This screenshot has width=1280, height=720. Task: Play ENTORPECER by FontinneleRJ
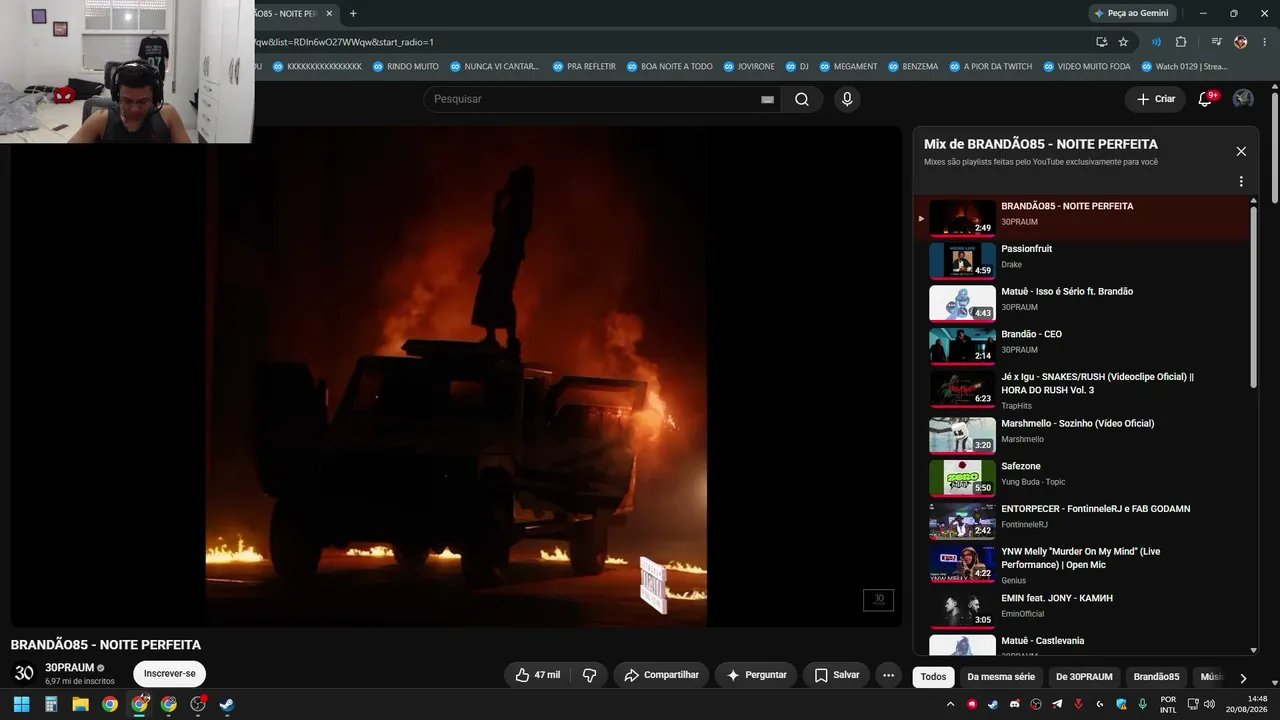click(x=1085, y=520)
